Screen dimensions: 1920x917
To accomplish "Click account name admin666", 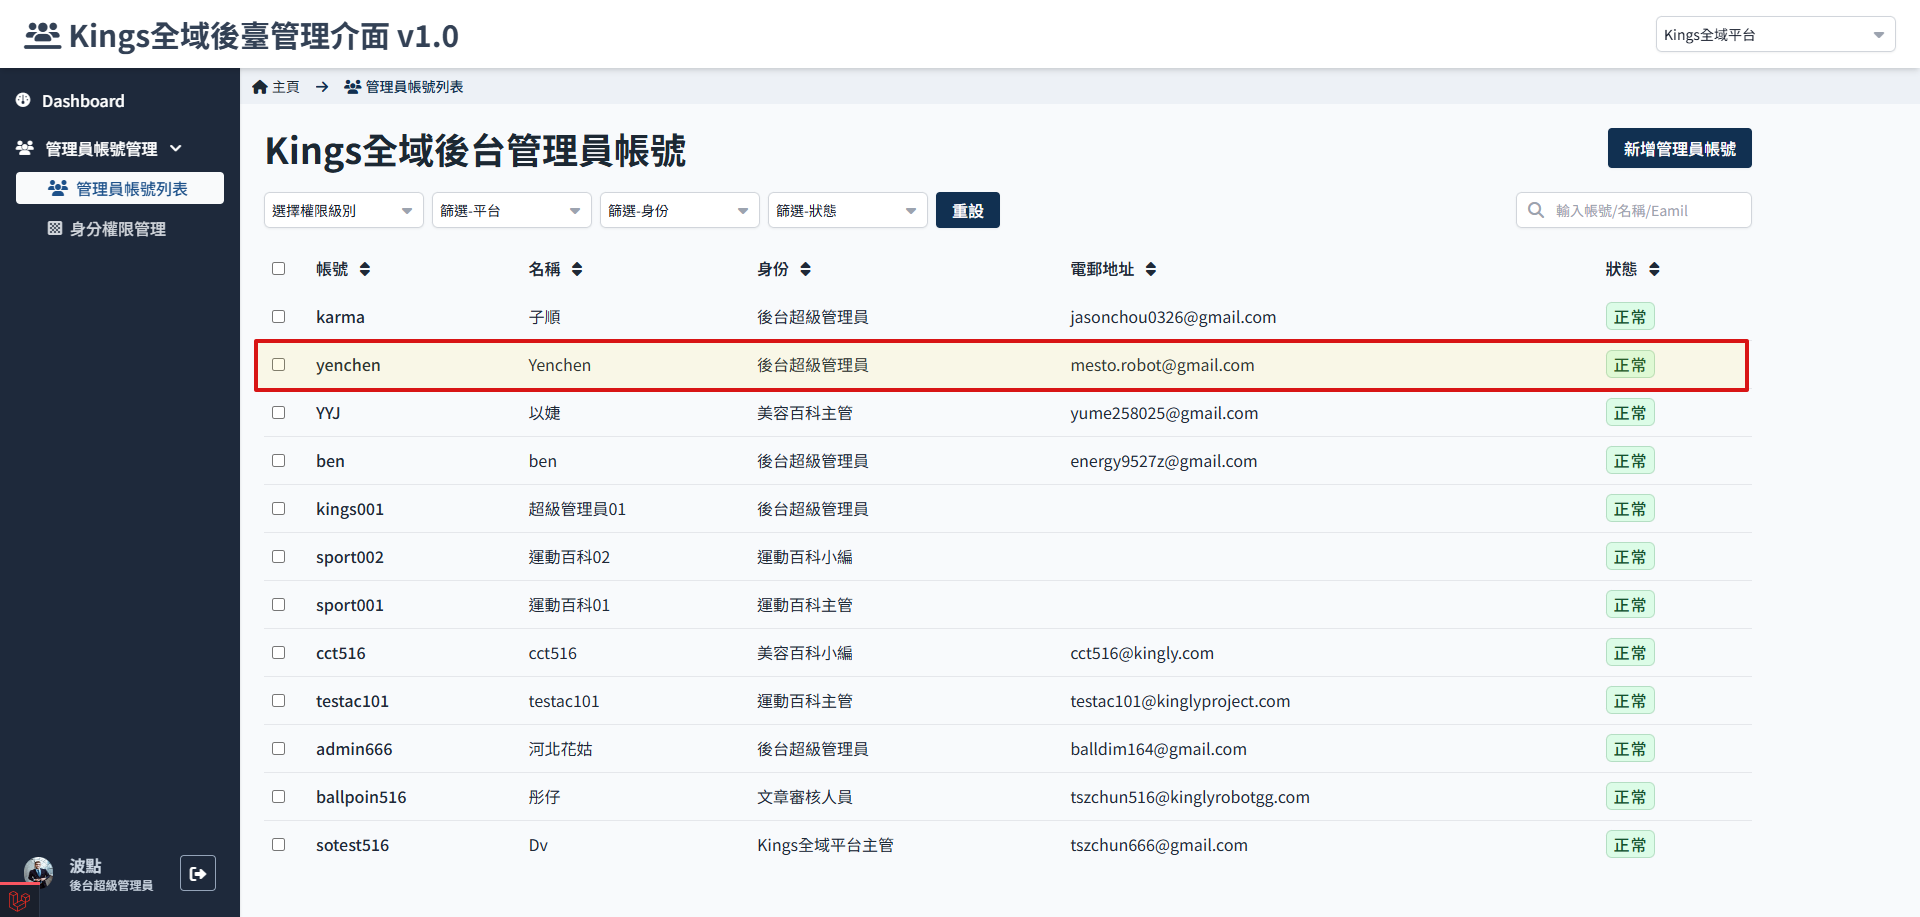I will [354, 749].
